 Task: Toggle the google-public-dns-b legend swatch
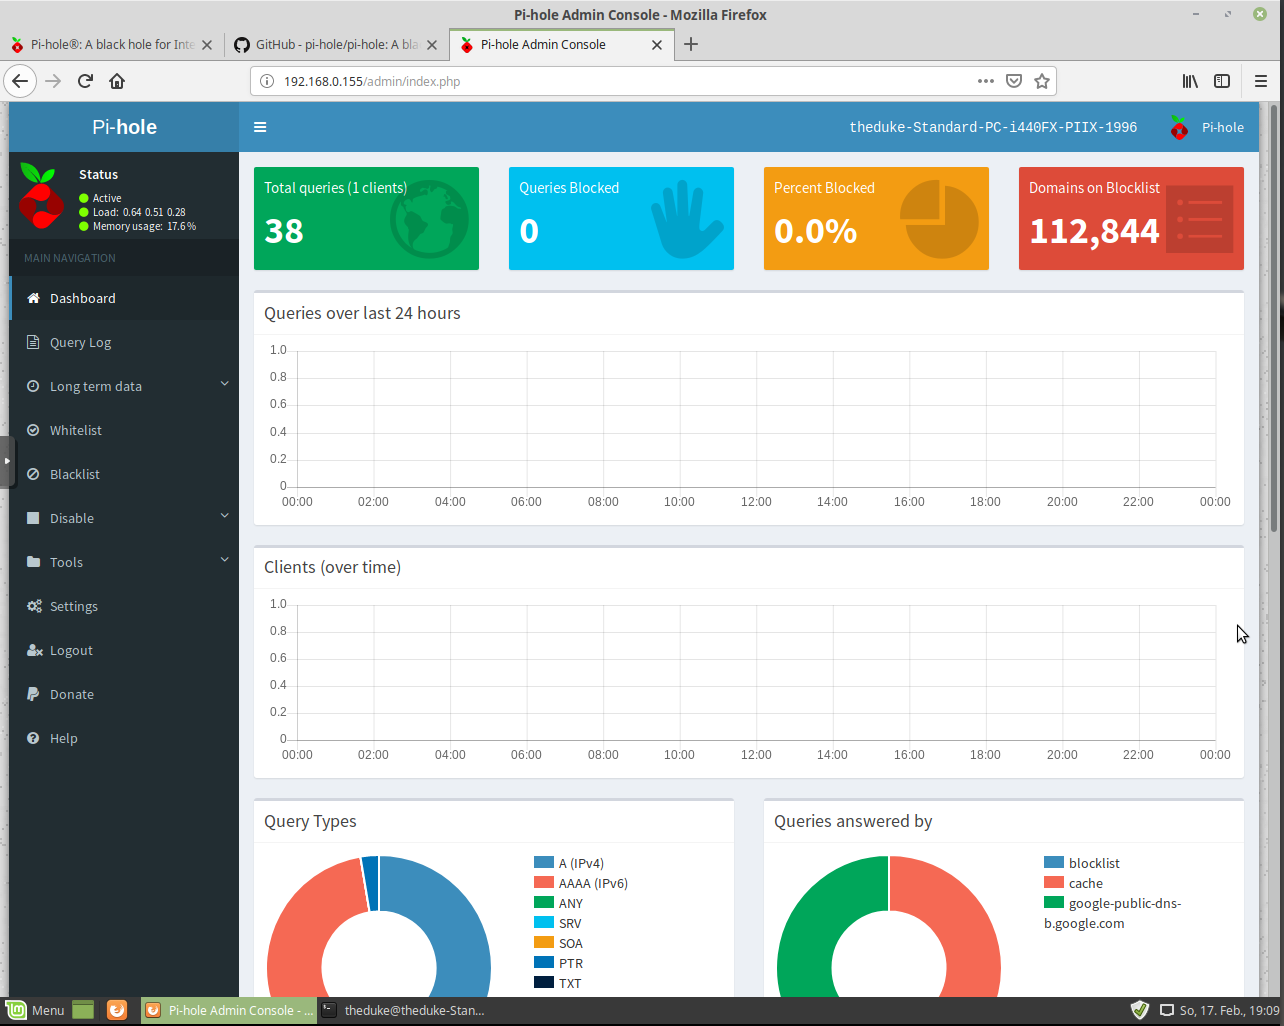pyautogui.click(x=1054, y=902)
